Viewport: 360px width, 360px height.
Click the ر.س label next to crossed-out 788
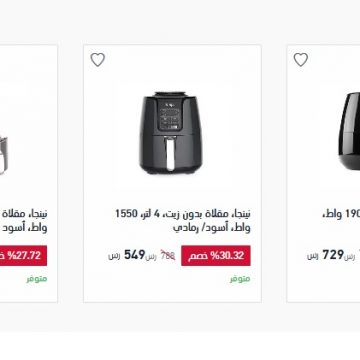(x=152, y=257)
